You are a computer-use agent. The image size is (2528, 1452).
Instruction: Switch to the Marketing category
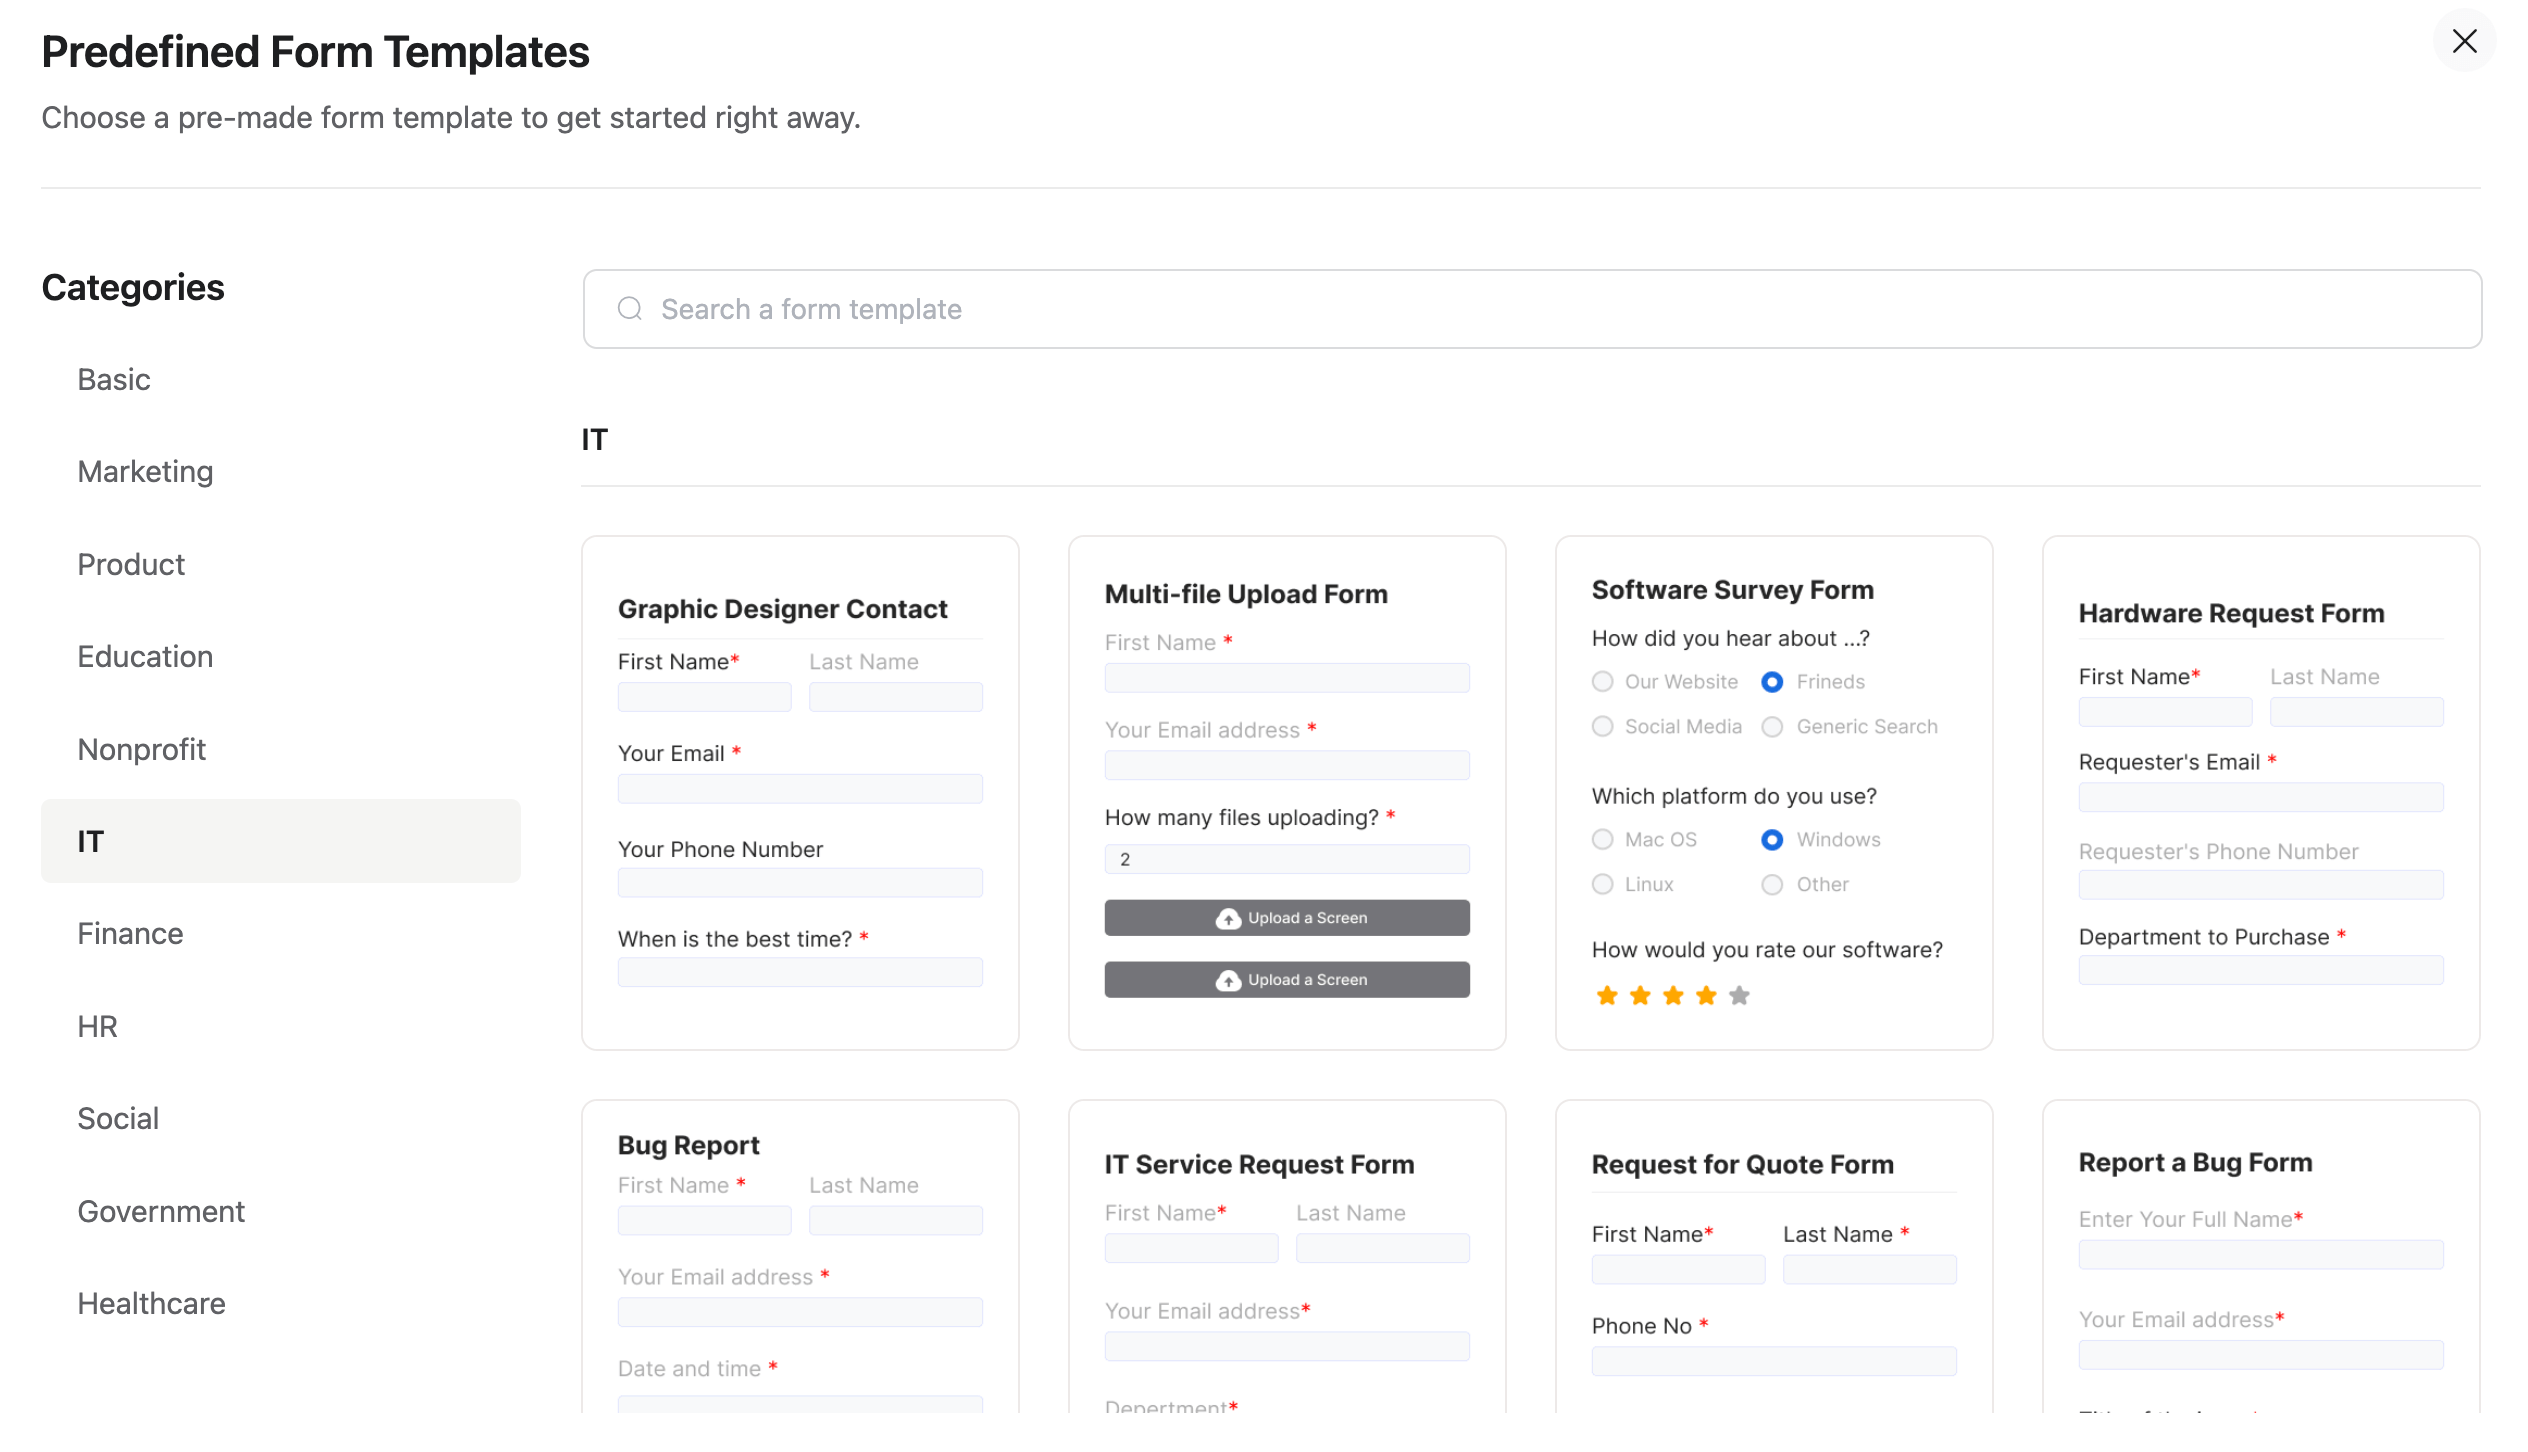point(145,471)
